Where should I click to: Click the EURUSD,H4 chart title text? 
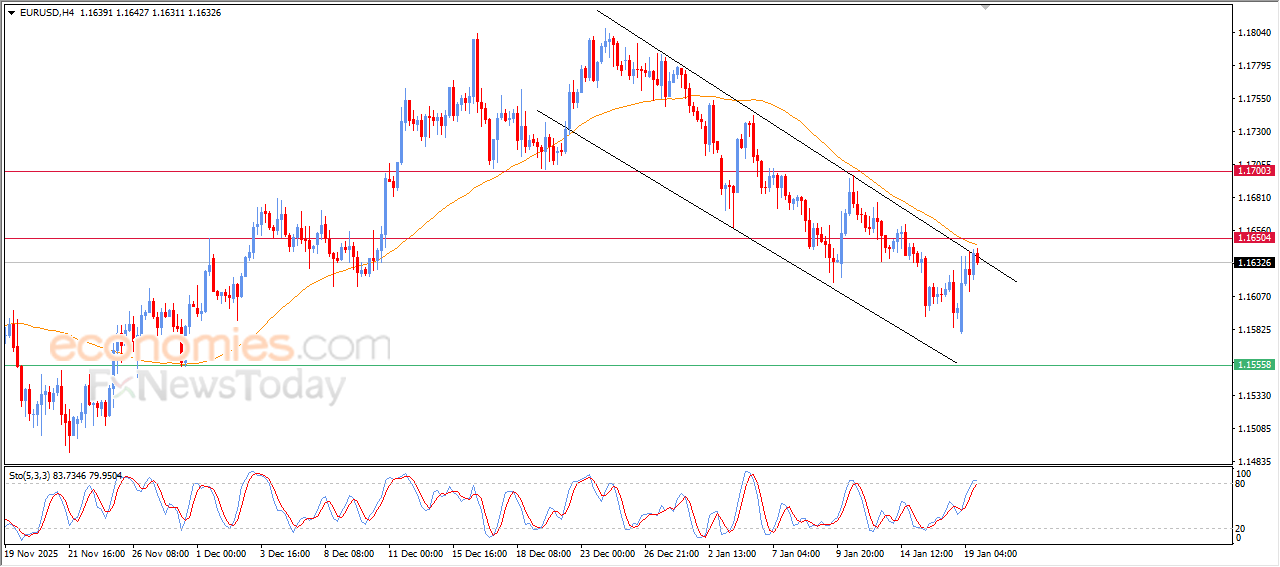[46, 12]
